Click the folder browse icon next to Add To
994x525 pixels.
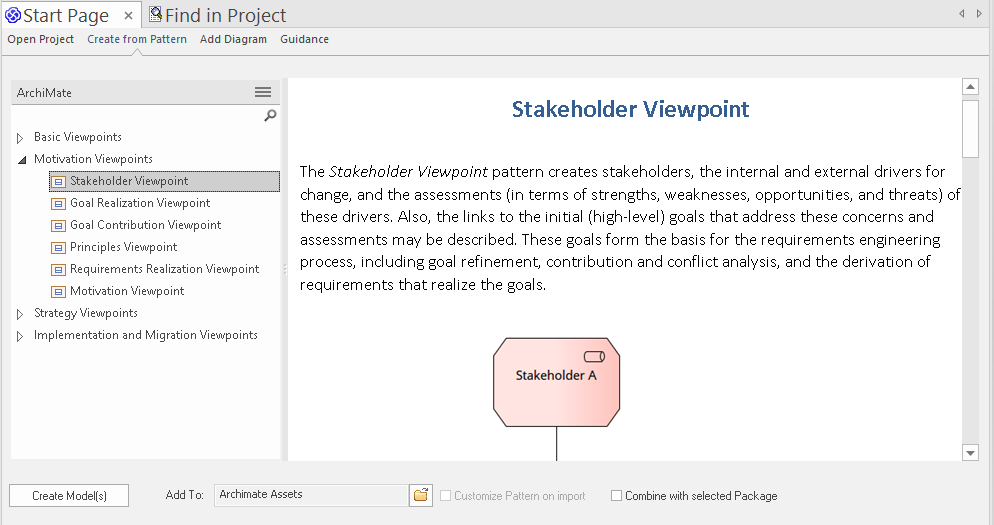(421, 495)
